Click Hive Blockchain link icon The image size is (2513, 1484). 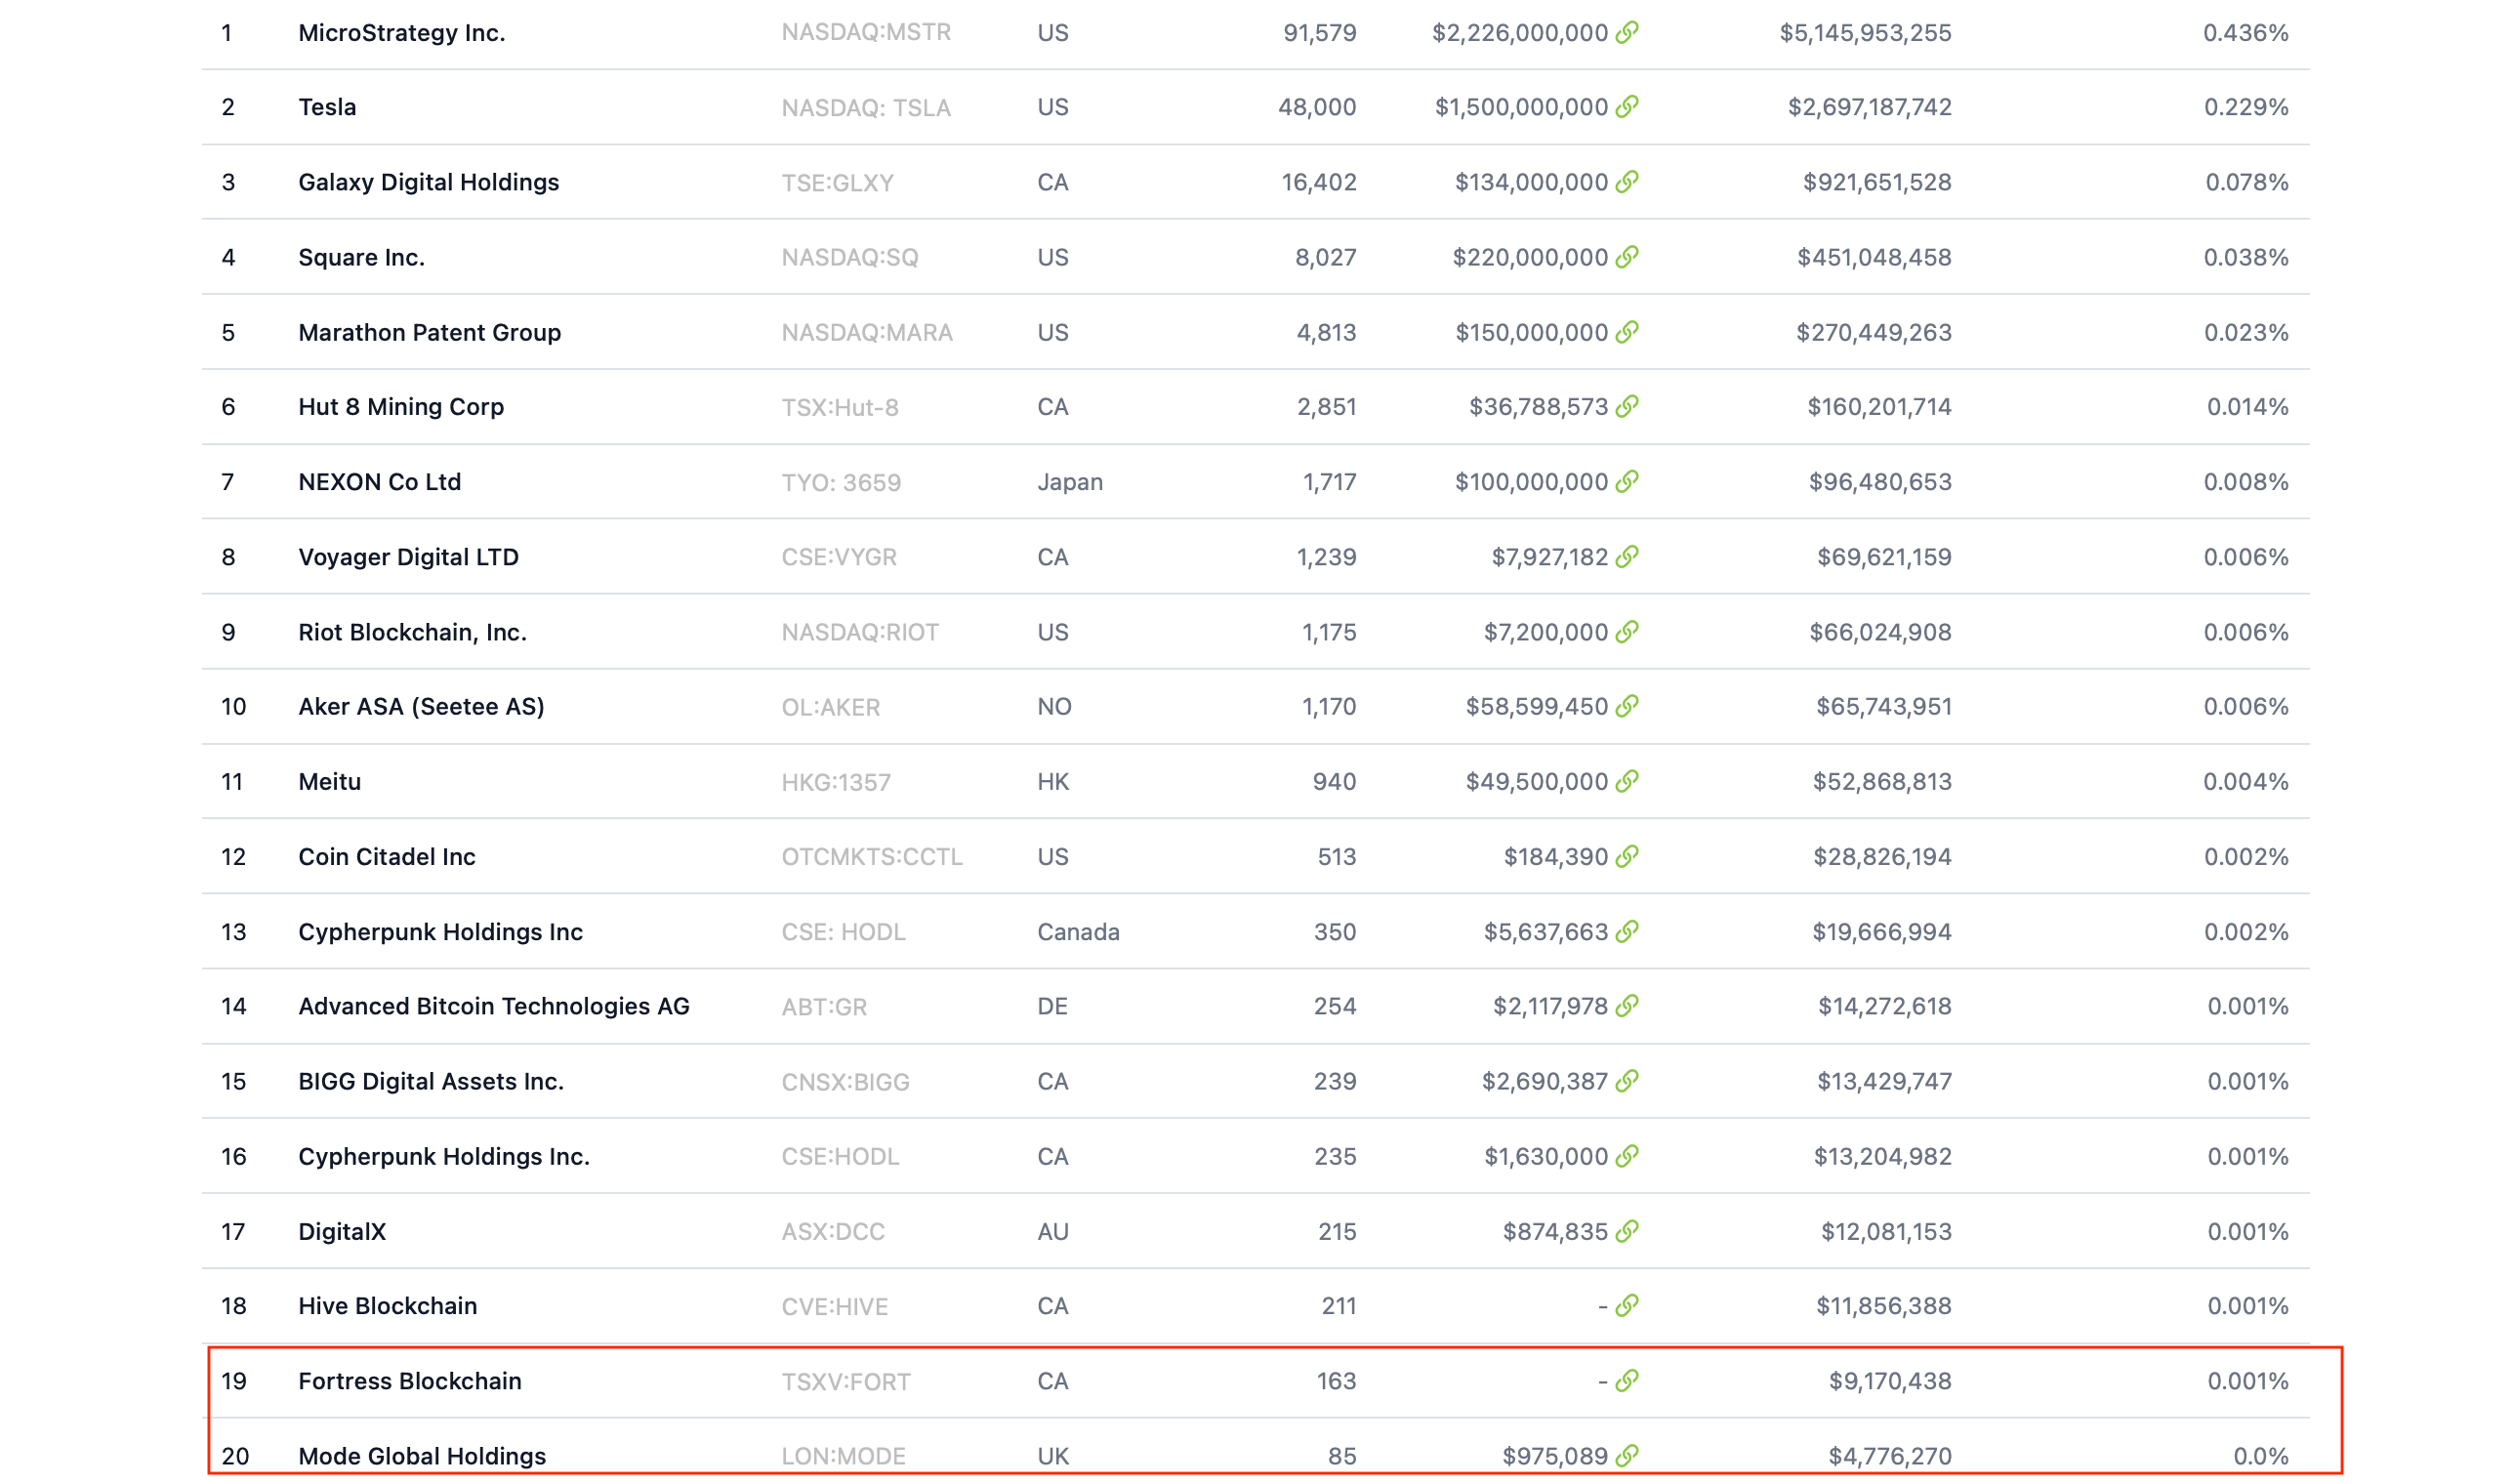point(1627,1306)
